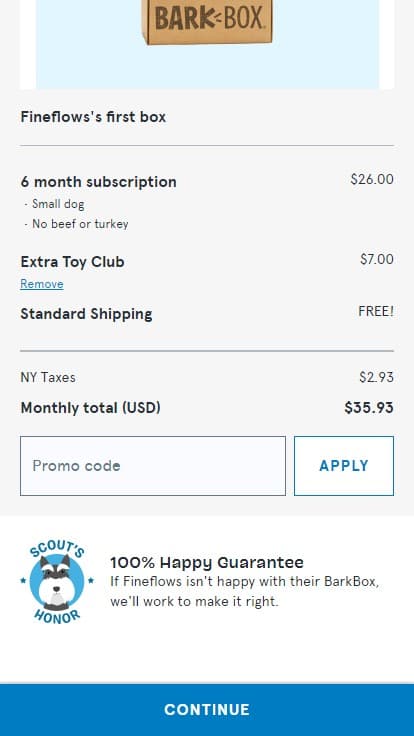
Task: Apply the promo code
Action: click(x=344, y=466)
